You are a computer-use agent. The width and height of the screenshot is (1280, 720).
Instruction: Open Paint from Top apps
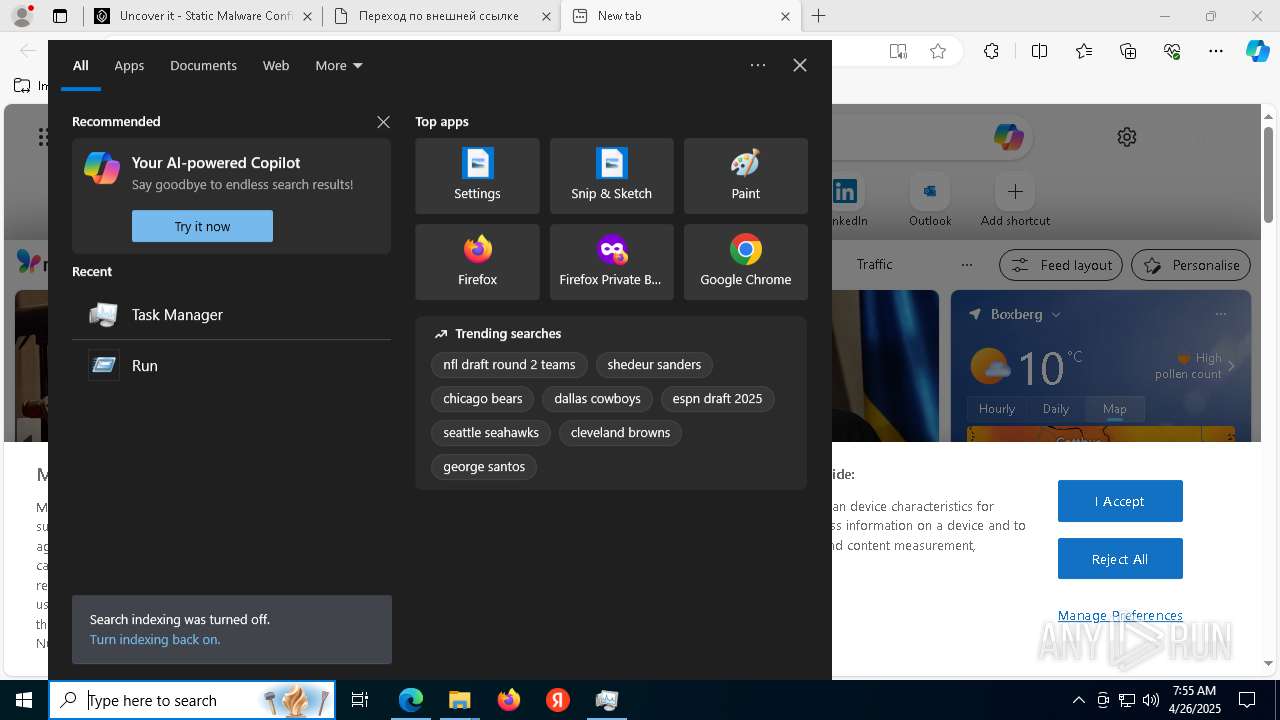pos(745,176)
